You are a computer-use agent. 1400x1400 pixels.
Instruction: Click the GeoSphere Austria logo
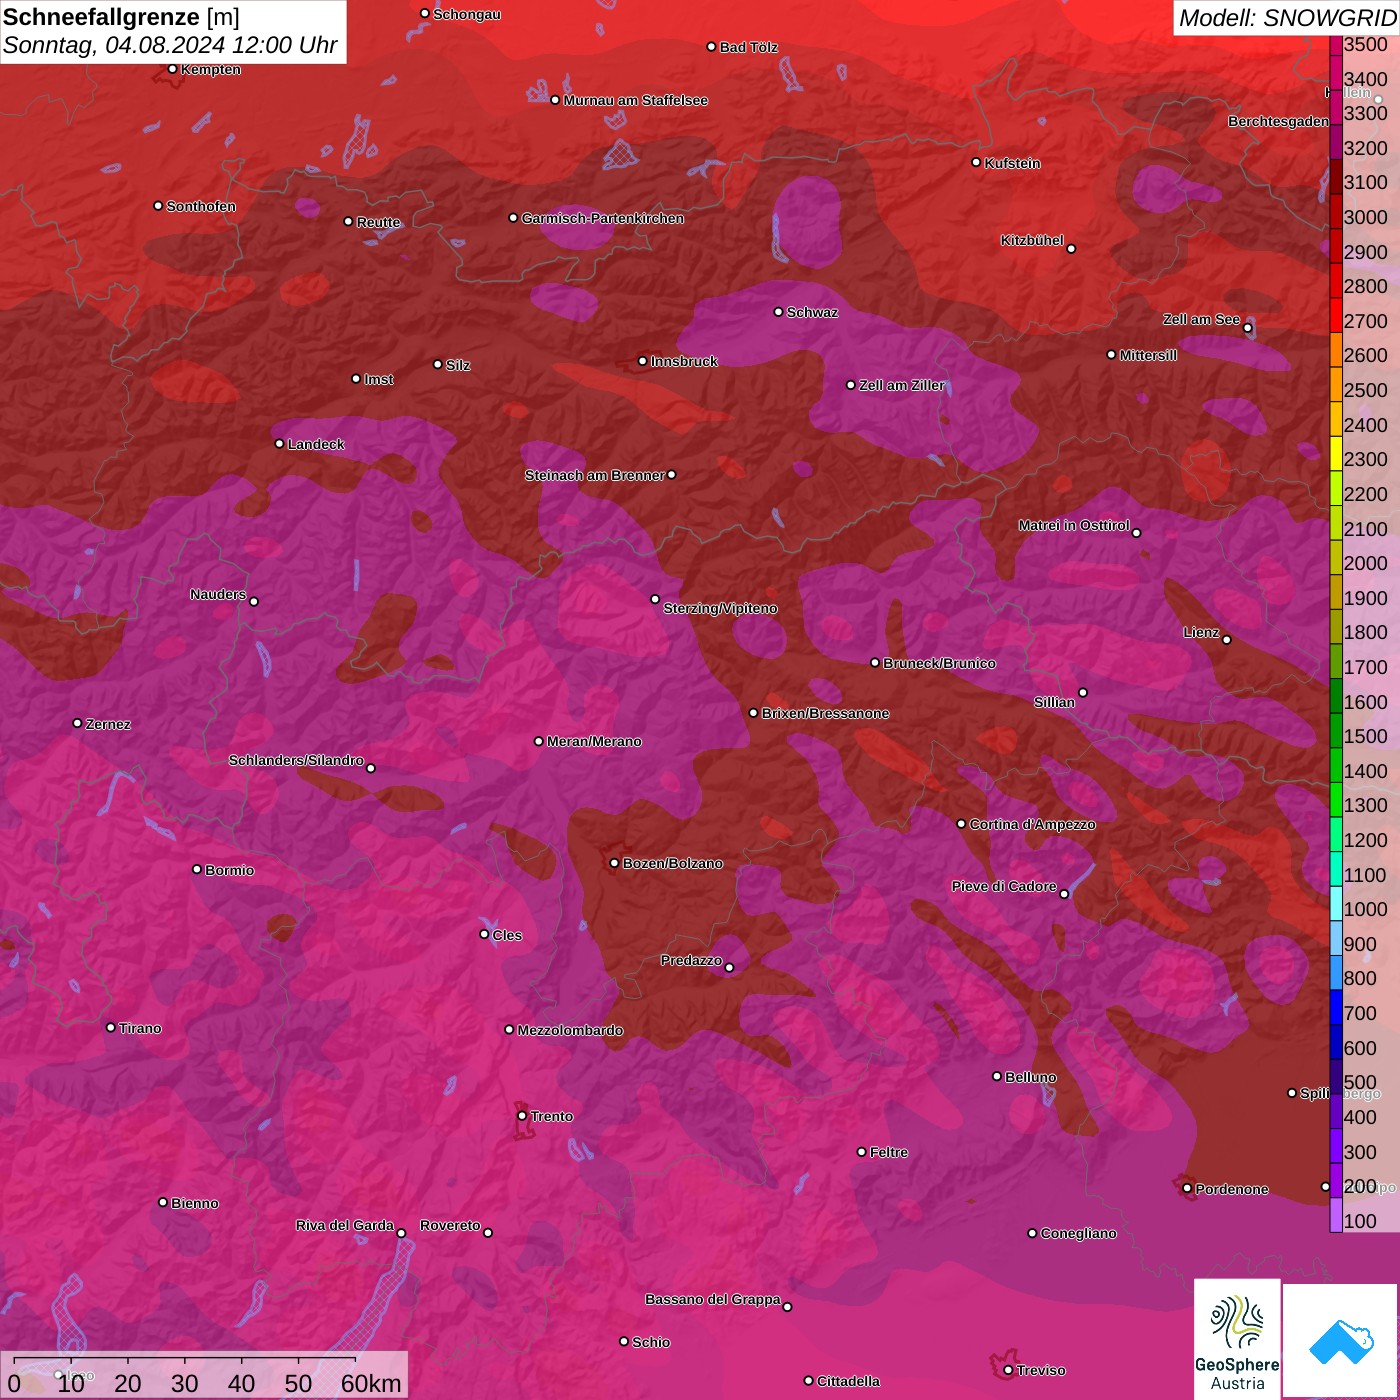[1237, 1338]
